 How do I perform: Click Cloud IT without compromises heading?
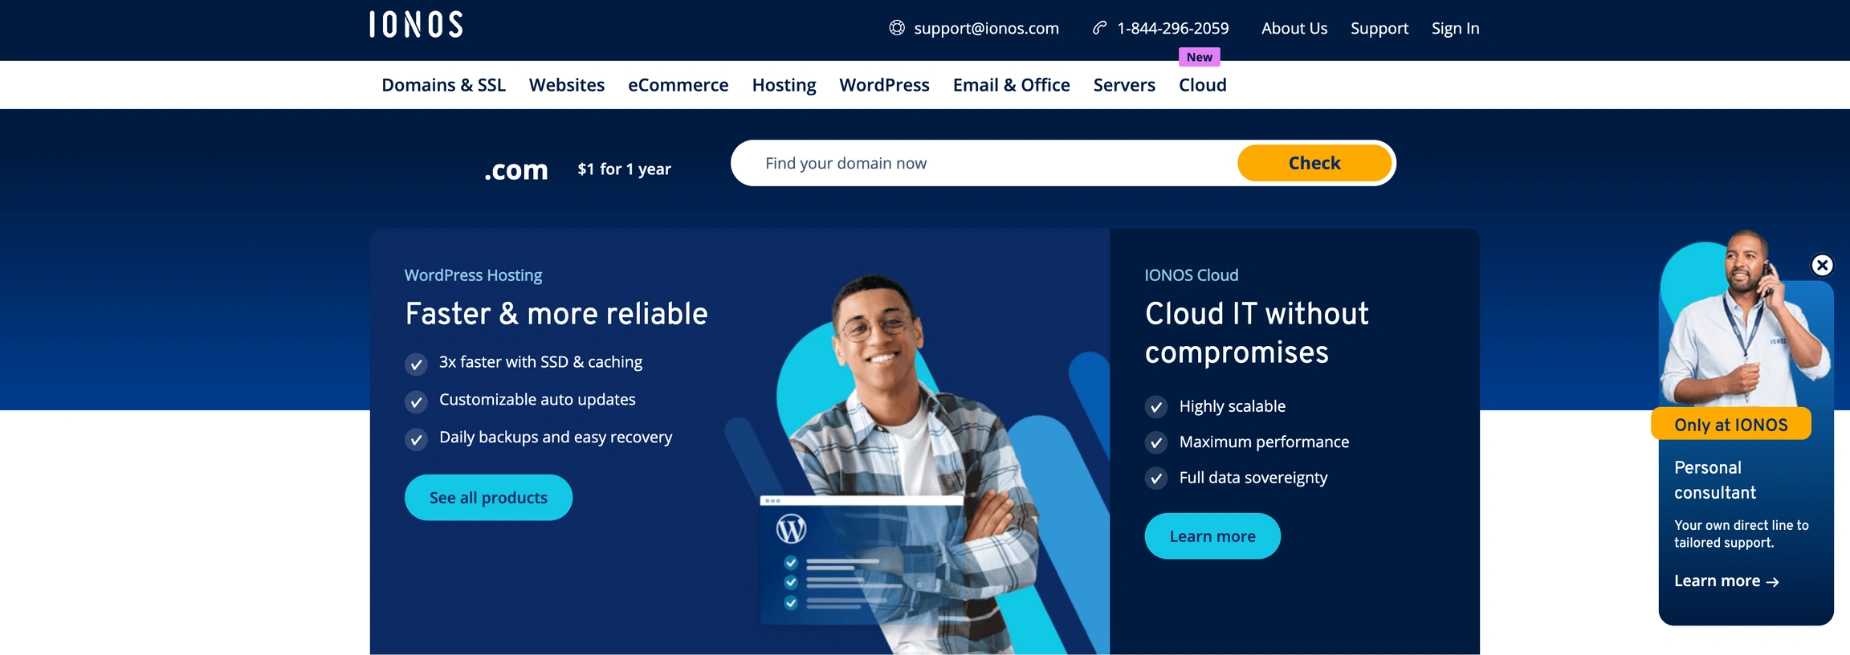coord(1257,333)
